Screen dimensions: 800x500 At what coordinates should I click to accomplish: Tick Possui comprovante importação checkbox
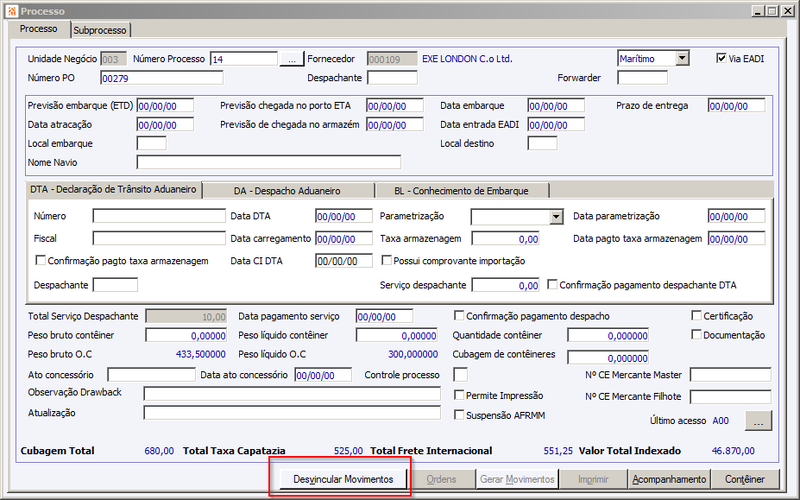[x=387, y=260]
